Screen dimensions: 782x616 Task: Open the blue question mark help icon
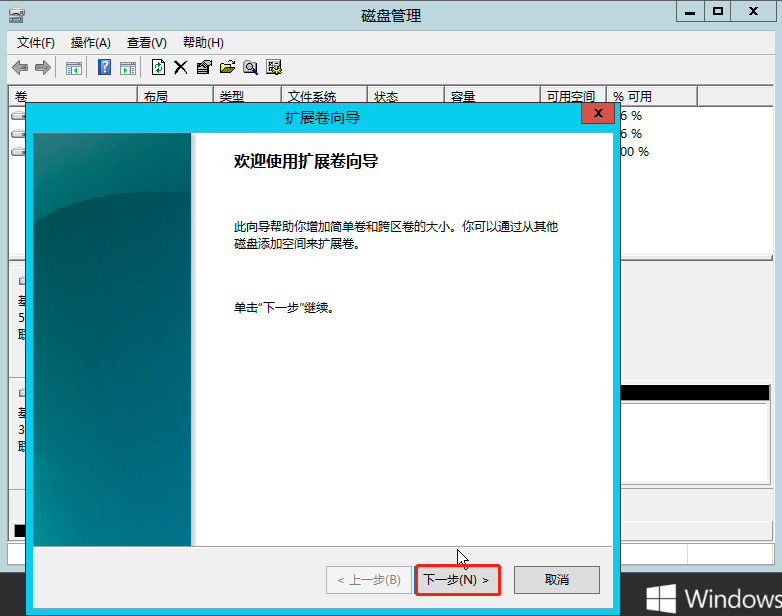pos(104,67)
